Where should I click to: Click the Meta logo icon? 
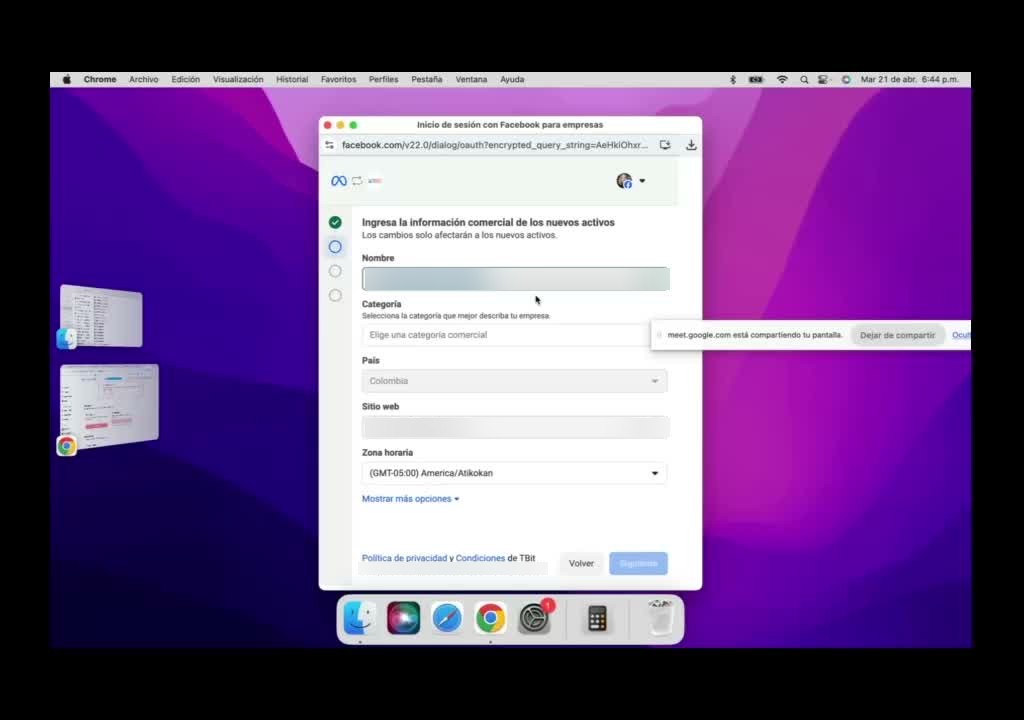coord(338,181)
